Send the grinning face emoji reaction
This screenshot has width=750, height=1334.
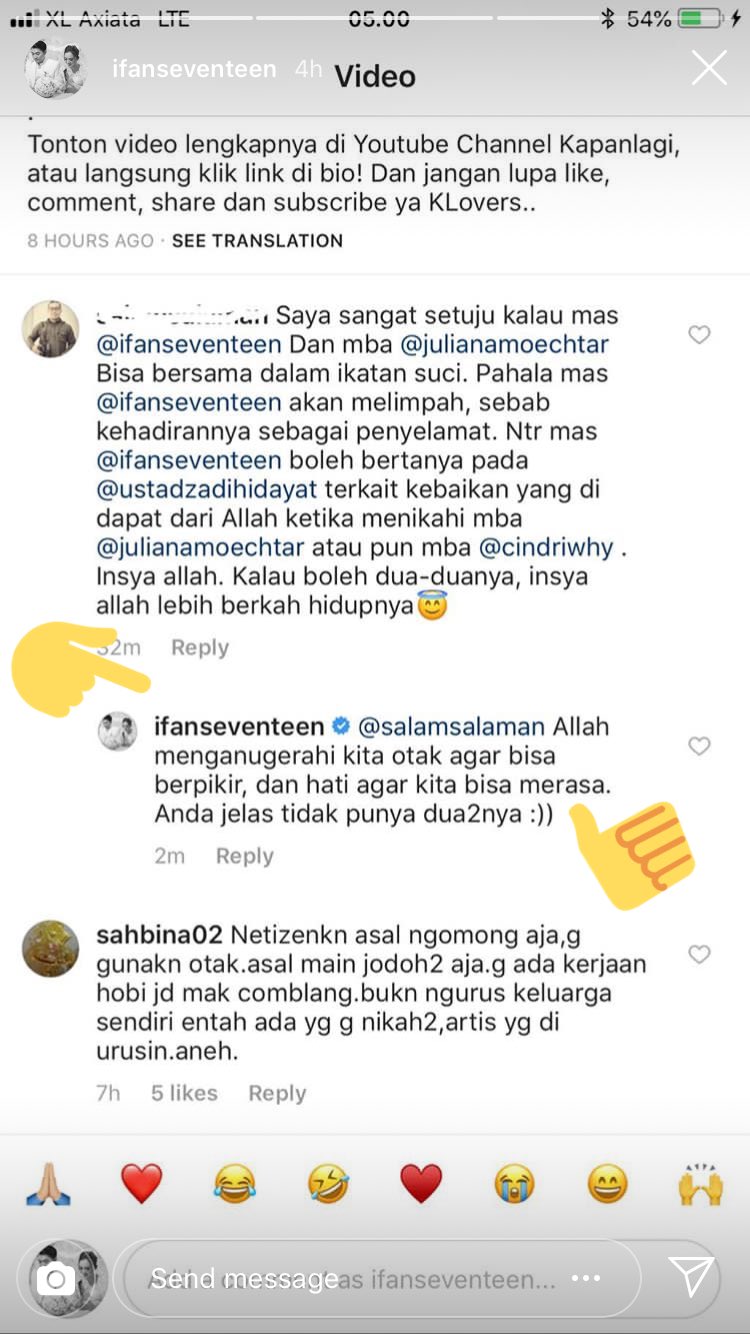point(607,1185)
